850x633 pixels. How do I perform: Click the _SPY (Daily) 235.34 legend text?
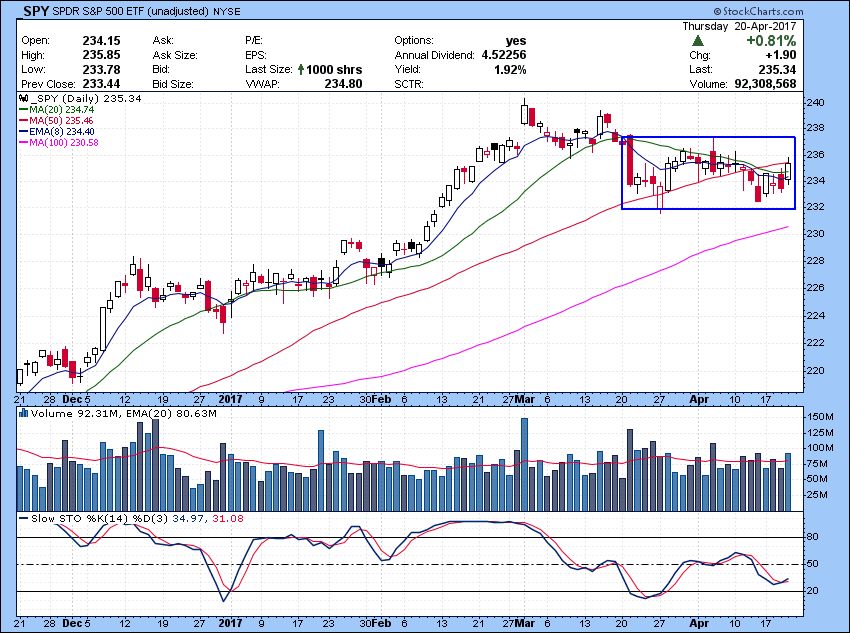tap(86, 99)
